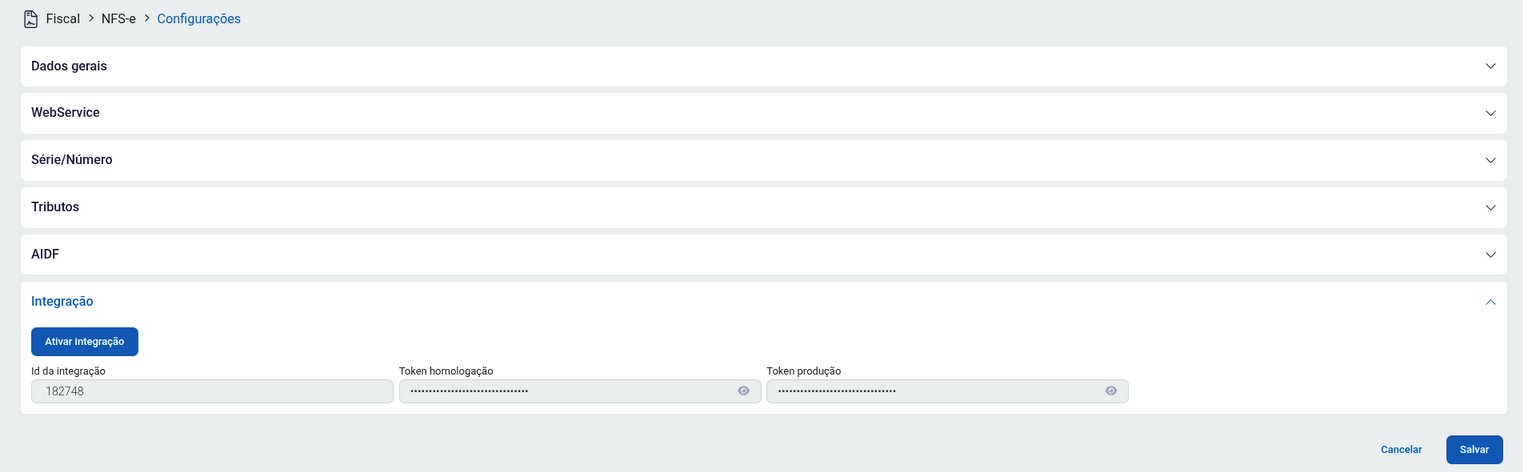Click the fiscal document icon in breadcrumb
The image size is (1523, 472).
pyautogui.click(x=31, y=19)
